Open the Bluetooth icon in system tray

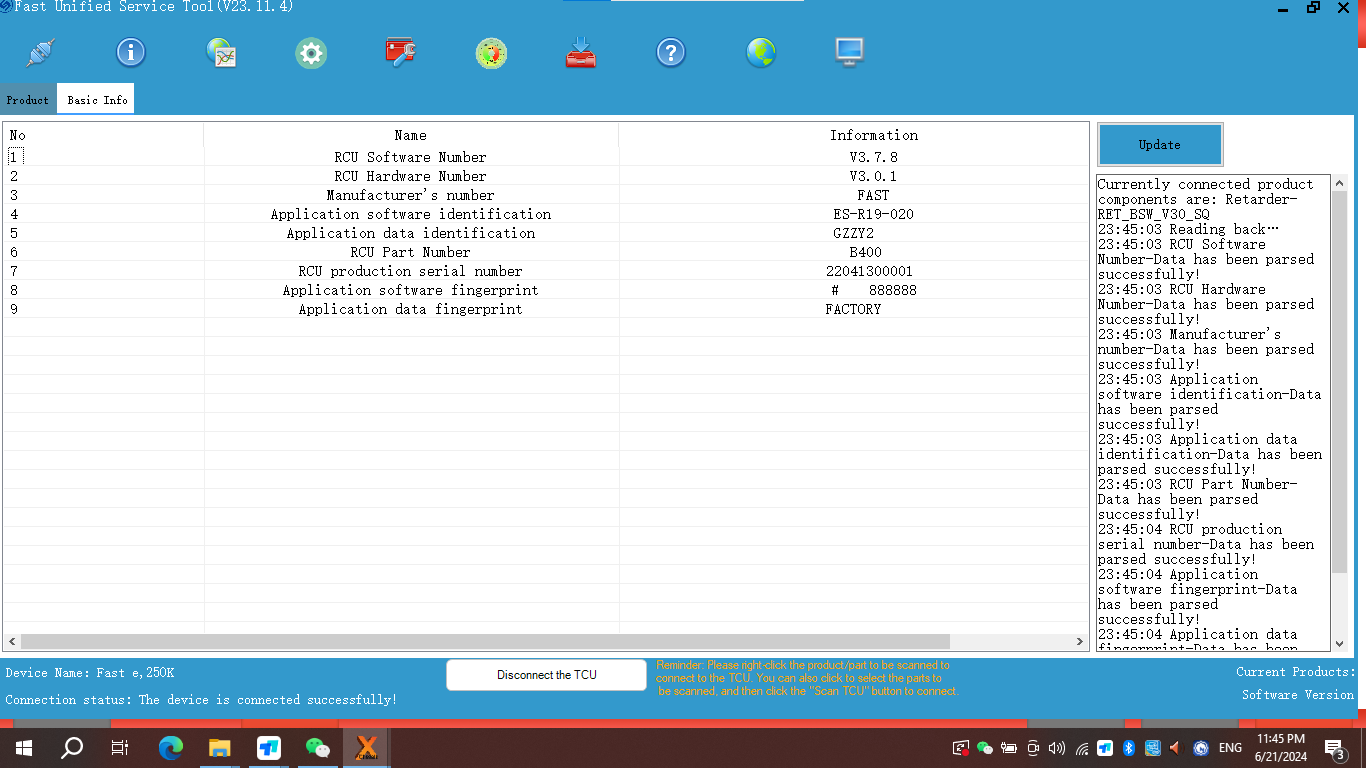1128,748
